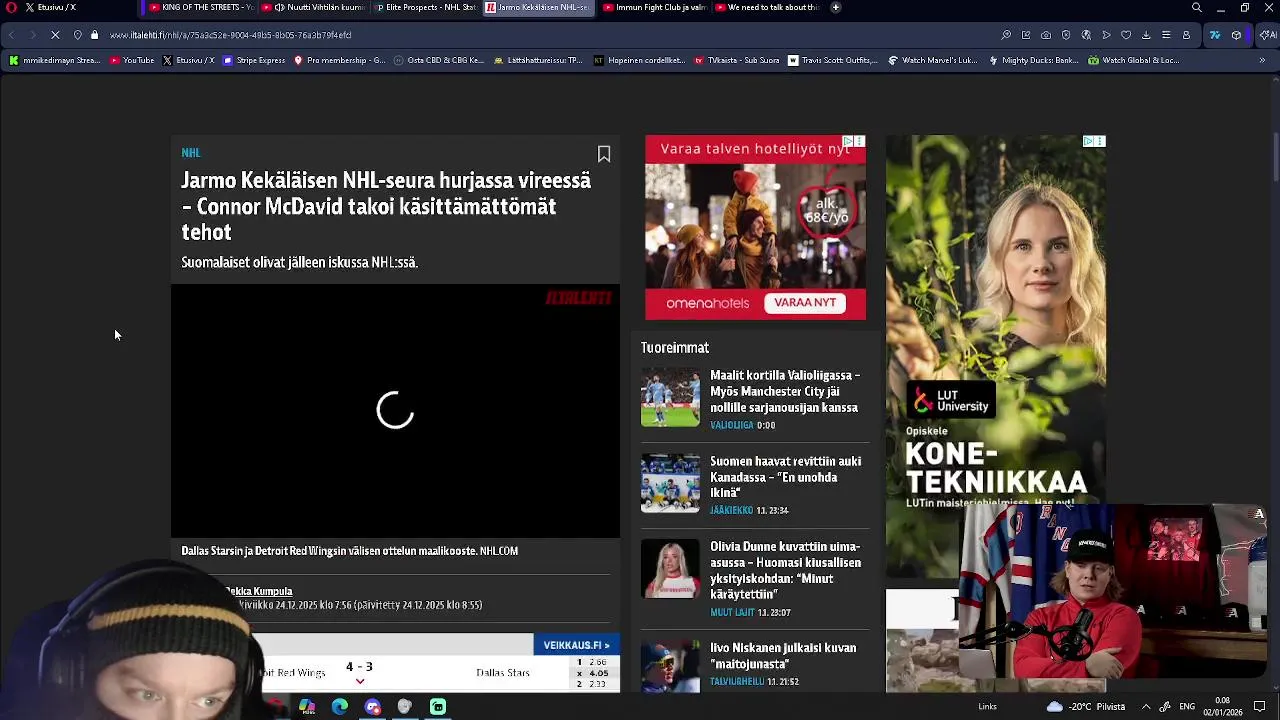Click the stop loading X button
The height and width of the screenshot is (720, 1280).
click(x=55, y=35)
